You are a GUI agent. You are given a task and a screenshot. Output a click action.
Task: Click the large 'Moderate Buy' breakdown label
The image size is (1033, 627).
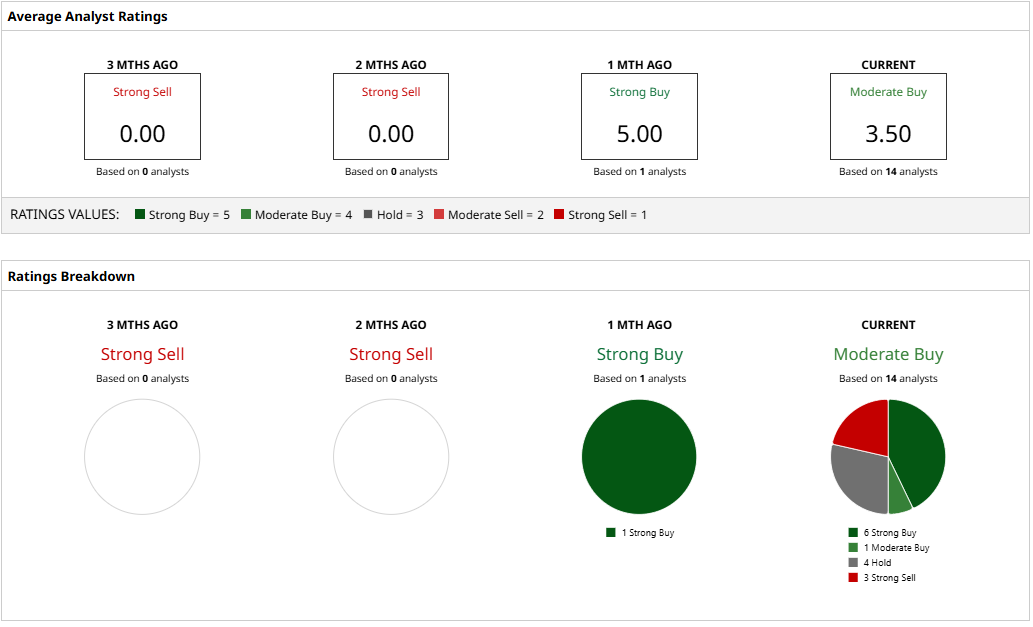(x=888, y=354)
